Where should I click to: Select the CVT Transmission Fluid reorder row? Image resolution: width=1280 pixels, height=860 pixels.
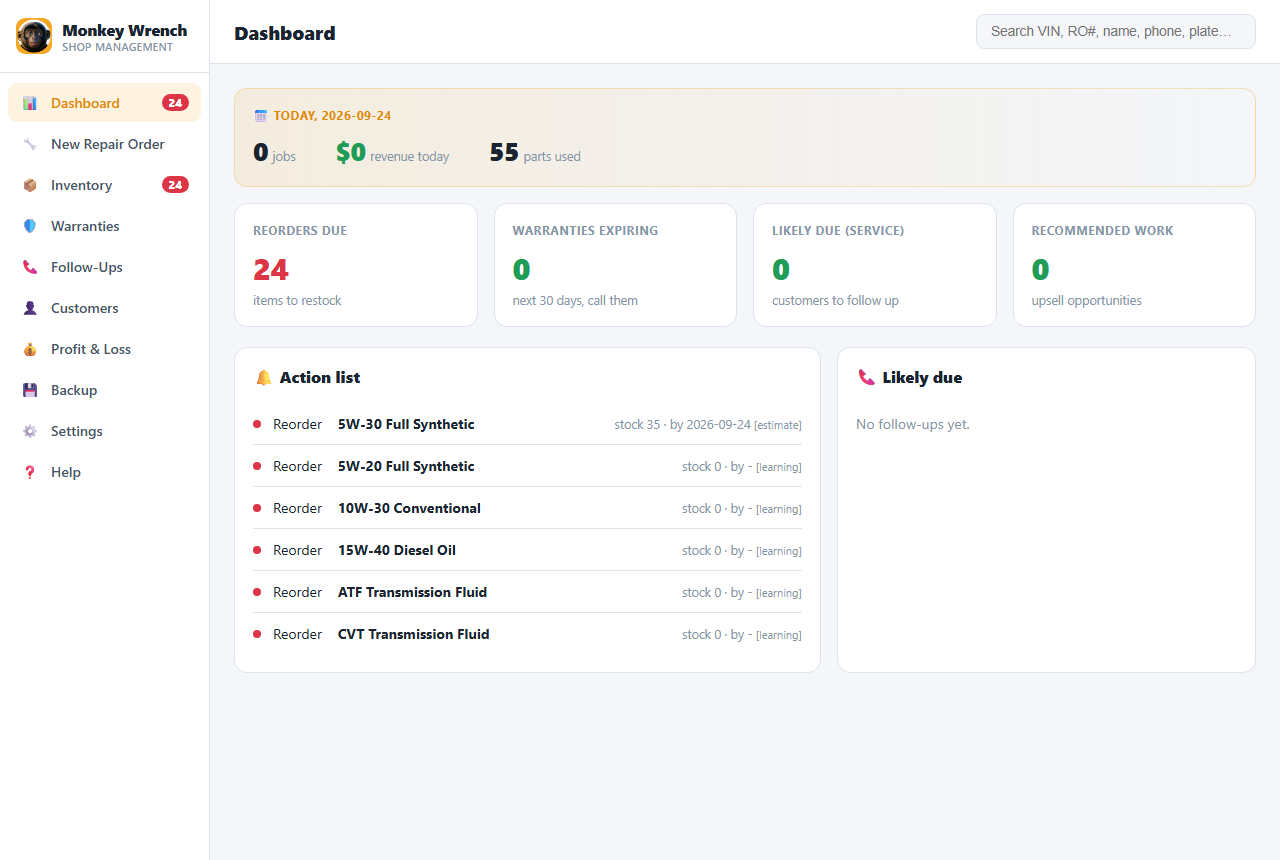(527, 634)
